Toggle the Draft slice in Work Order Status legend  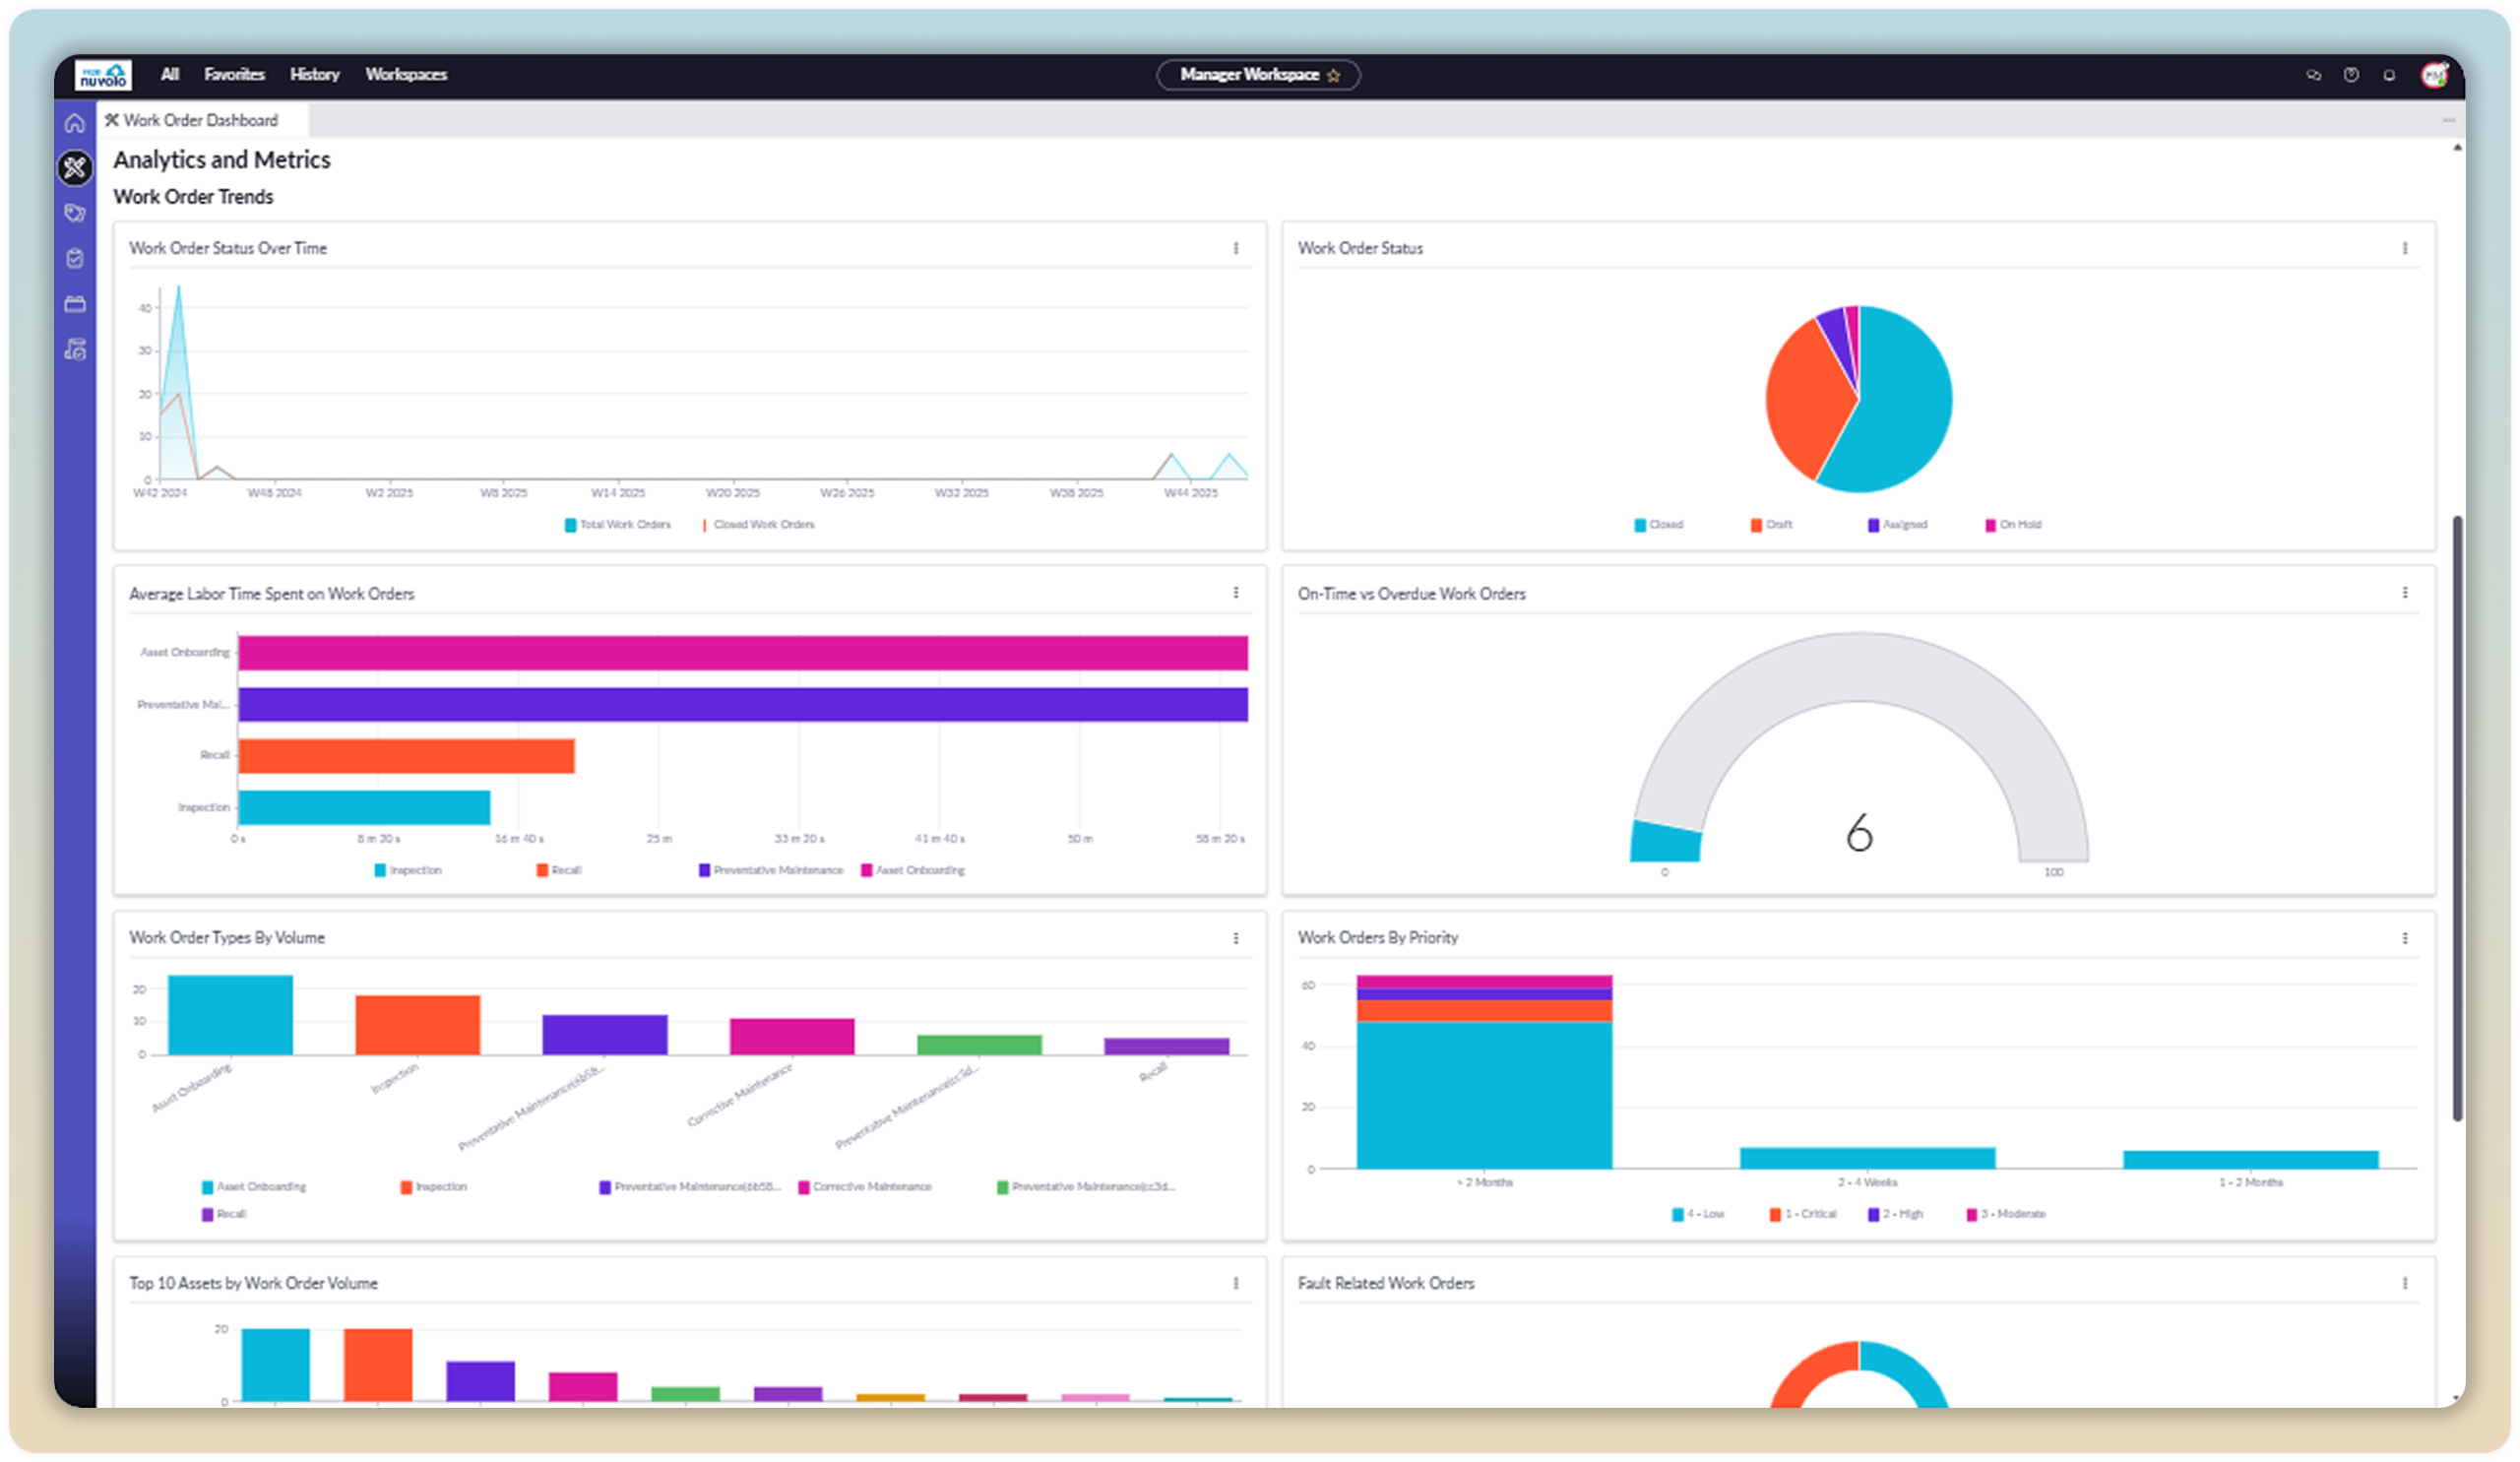pos(1775,524)
